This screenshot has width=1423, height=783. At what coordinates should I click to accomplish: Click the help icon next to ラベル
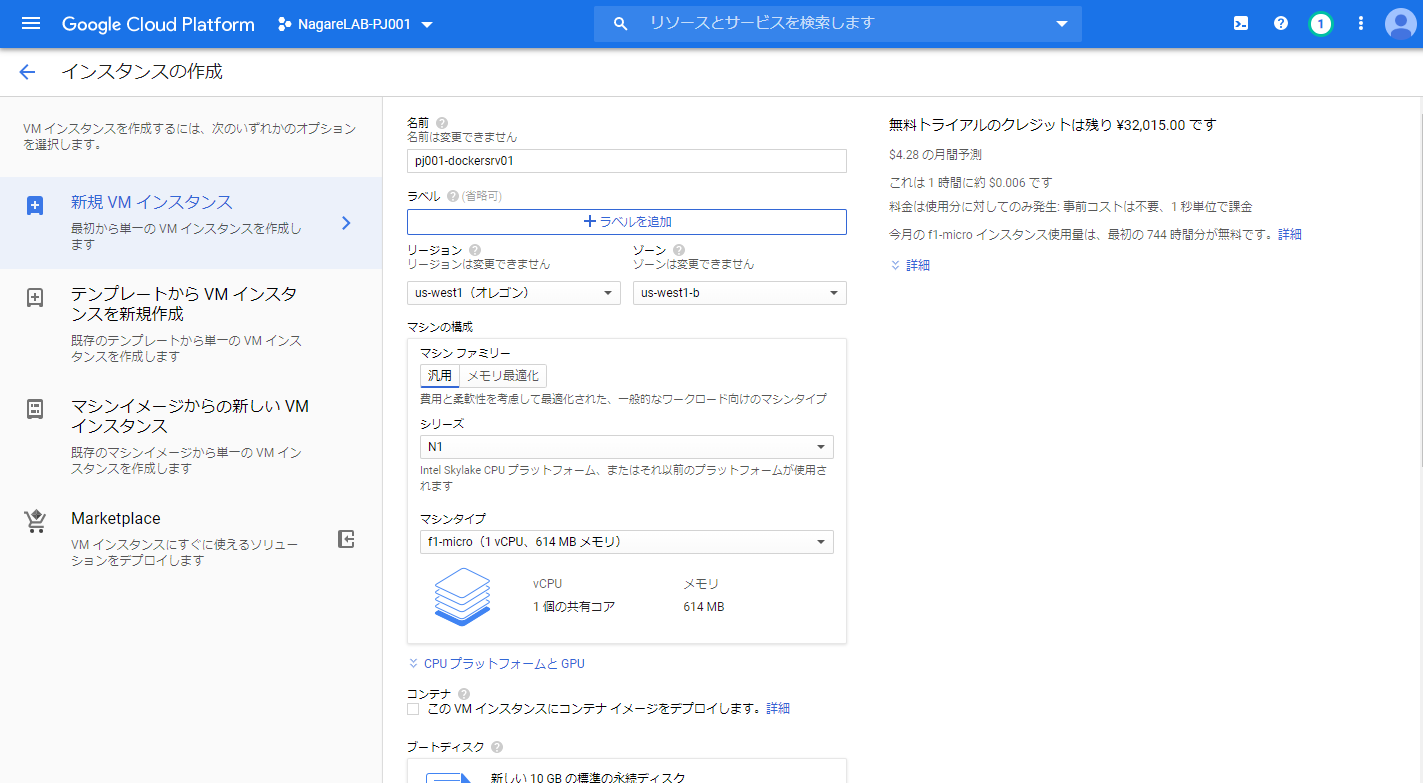click(x=452, y=196)
